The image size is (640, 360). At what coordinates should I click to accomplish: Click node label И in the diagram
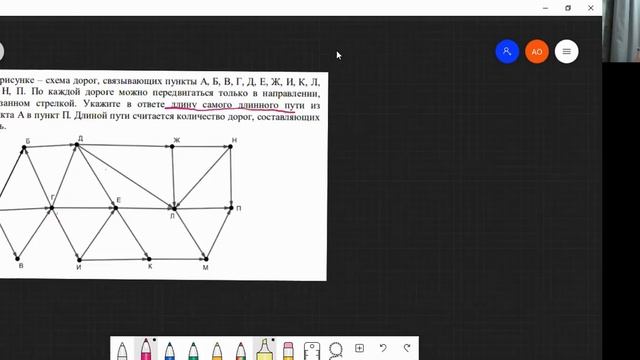coord(79,267)
